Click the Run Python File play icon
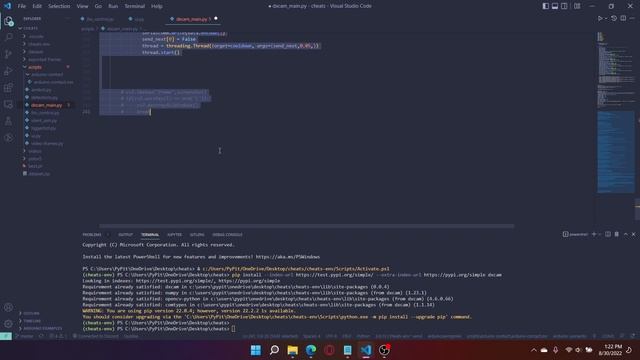 pos(600,18)
